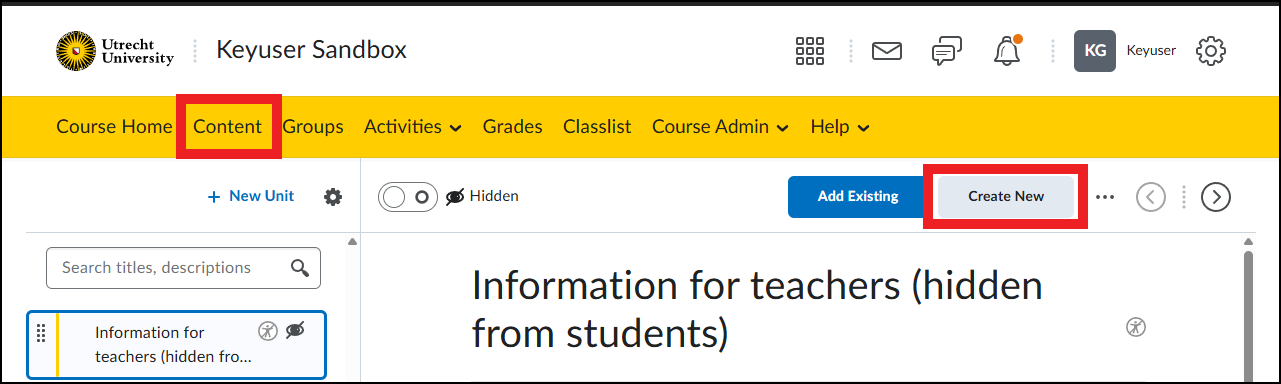The height and width of the screenshot is (384, 1281).
Task: Open the message alerts envelope icon
Action: click(x=887, y=50)
